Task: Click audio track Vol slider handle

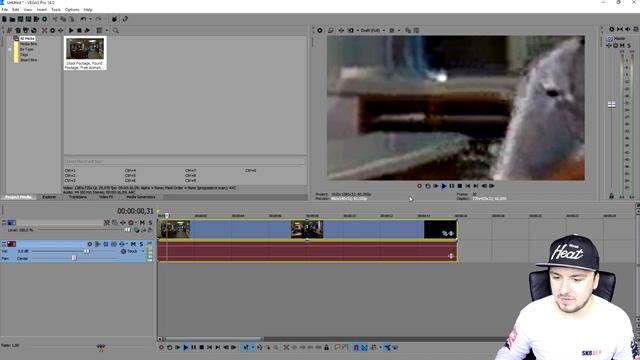Action: tap(87, 251)
